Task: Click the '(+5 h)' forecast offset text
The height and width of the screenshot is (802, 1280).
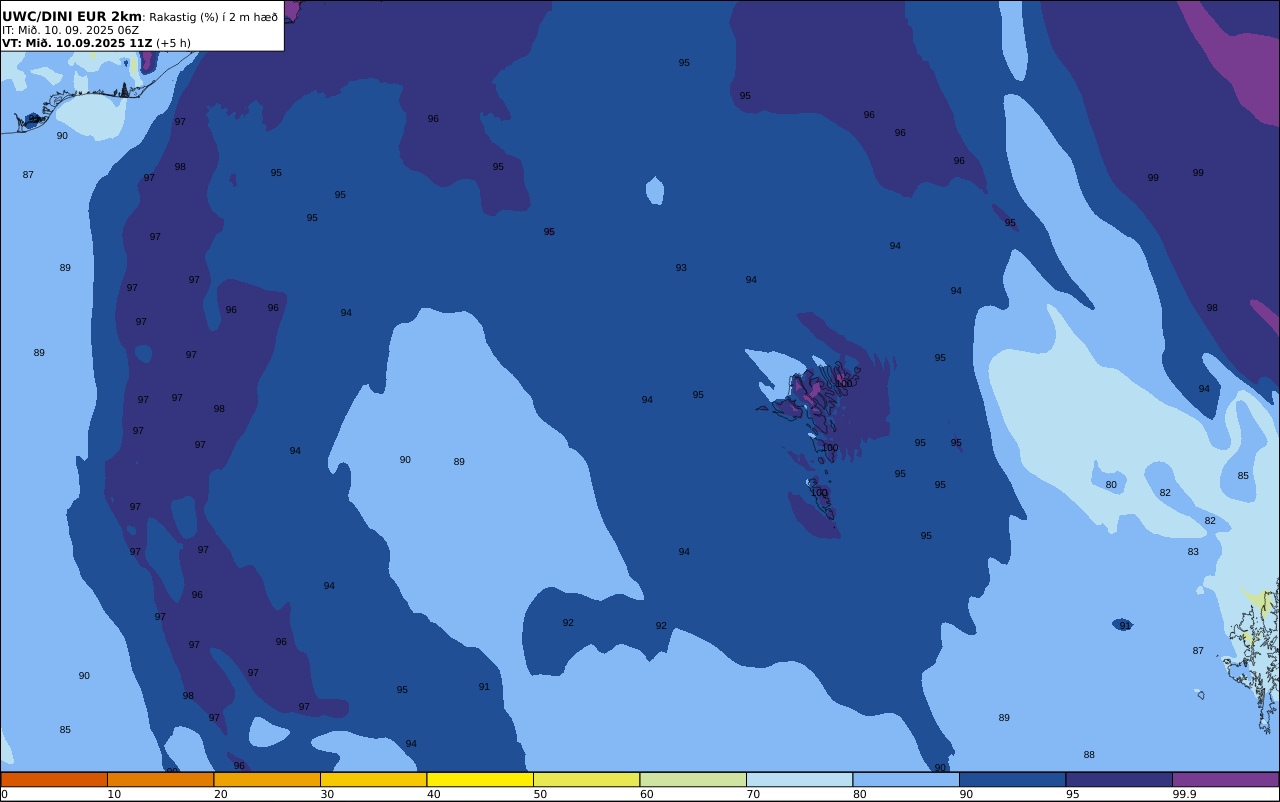Action: click(173, 43)
